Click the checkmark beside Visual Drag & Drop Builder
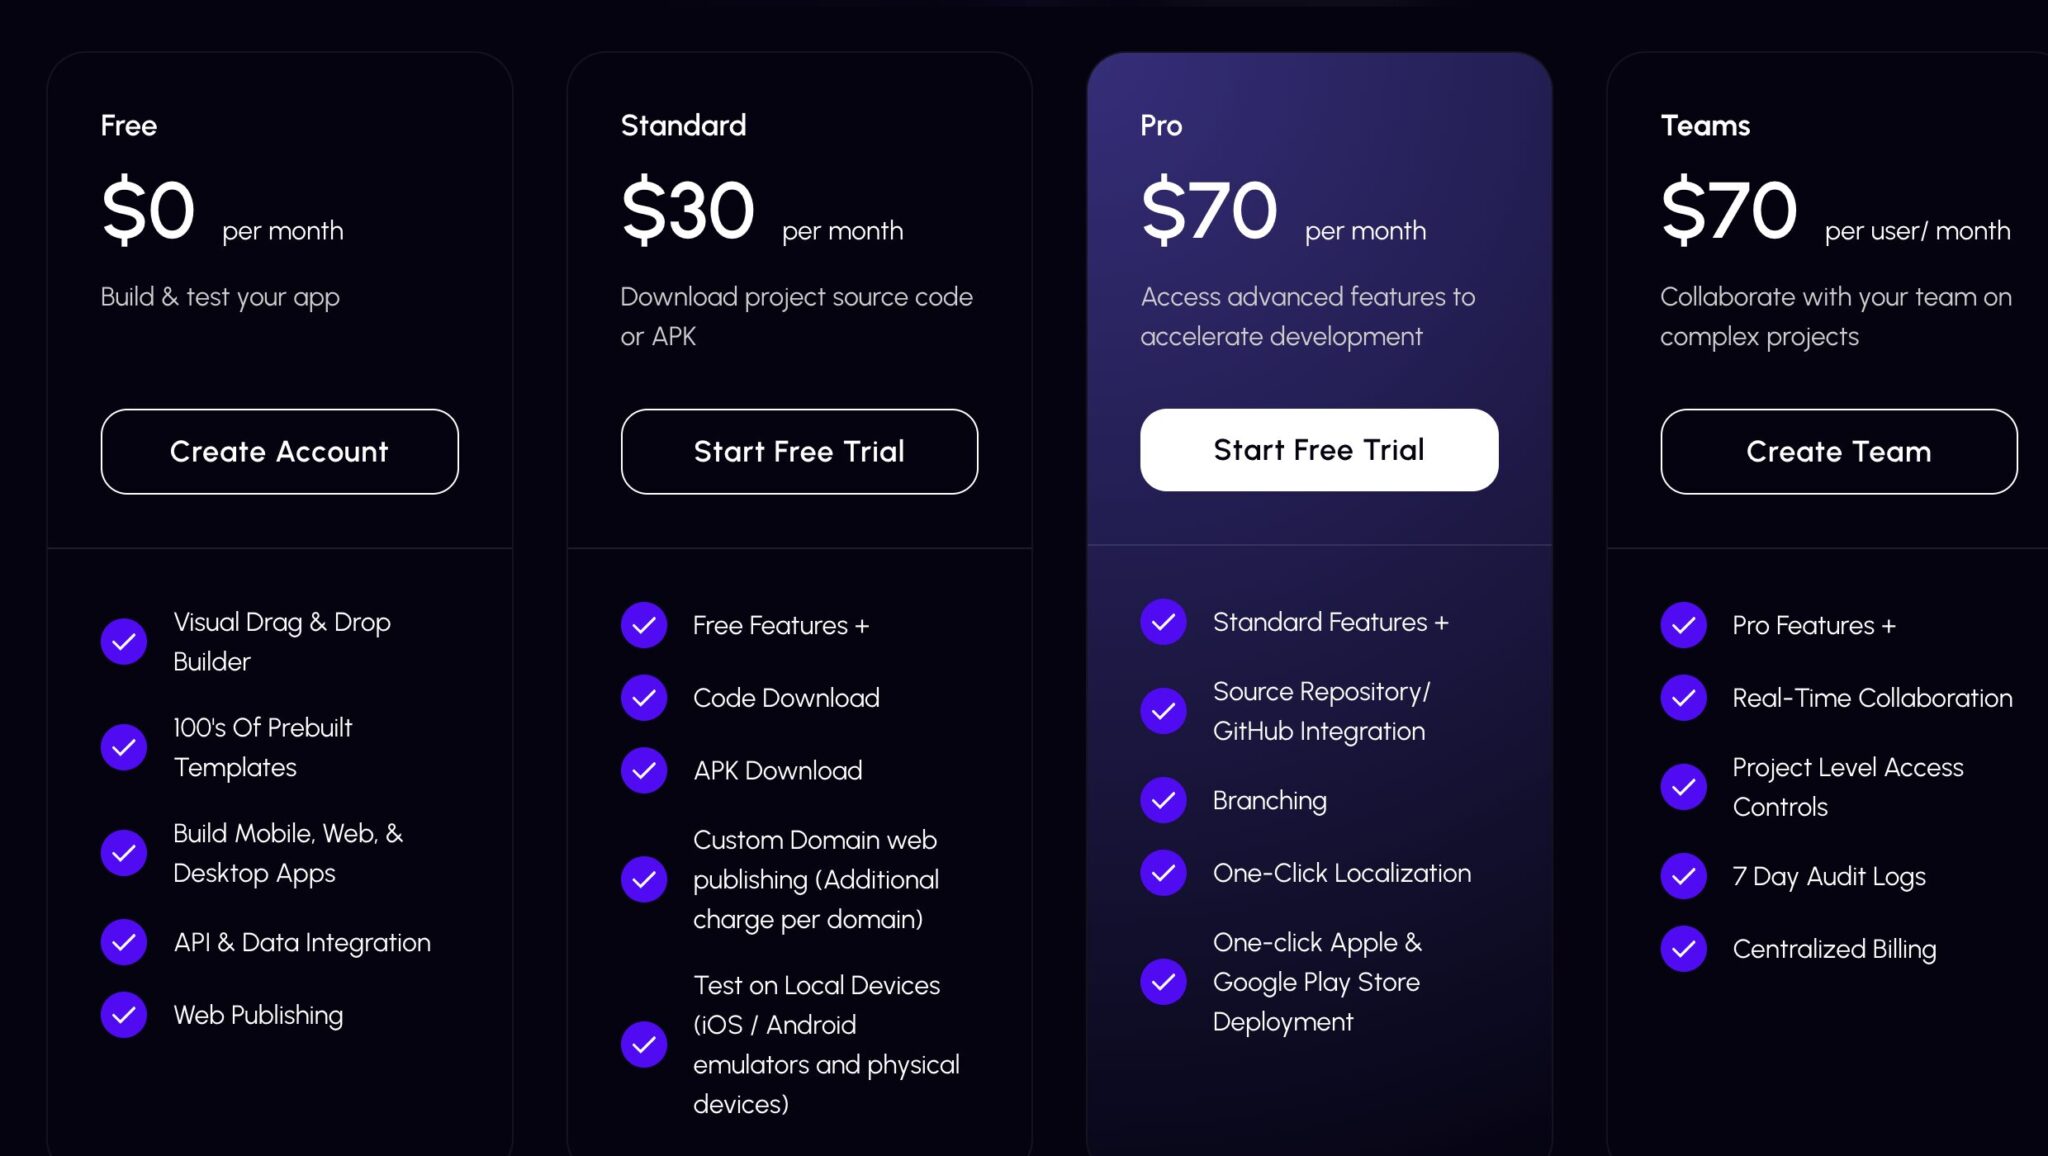This screenshot has height=1156, width=2048. point(123,641)
